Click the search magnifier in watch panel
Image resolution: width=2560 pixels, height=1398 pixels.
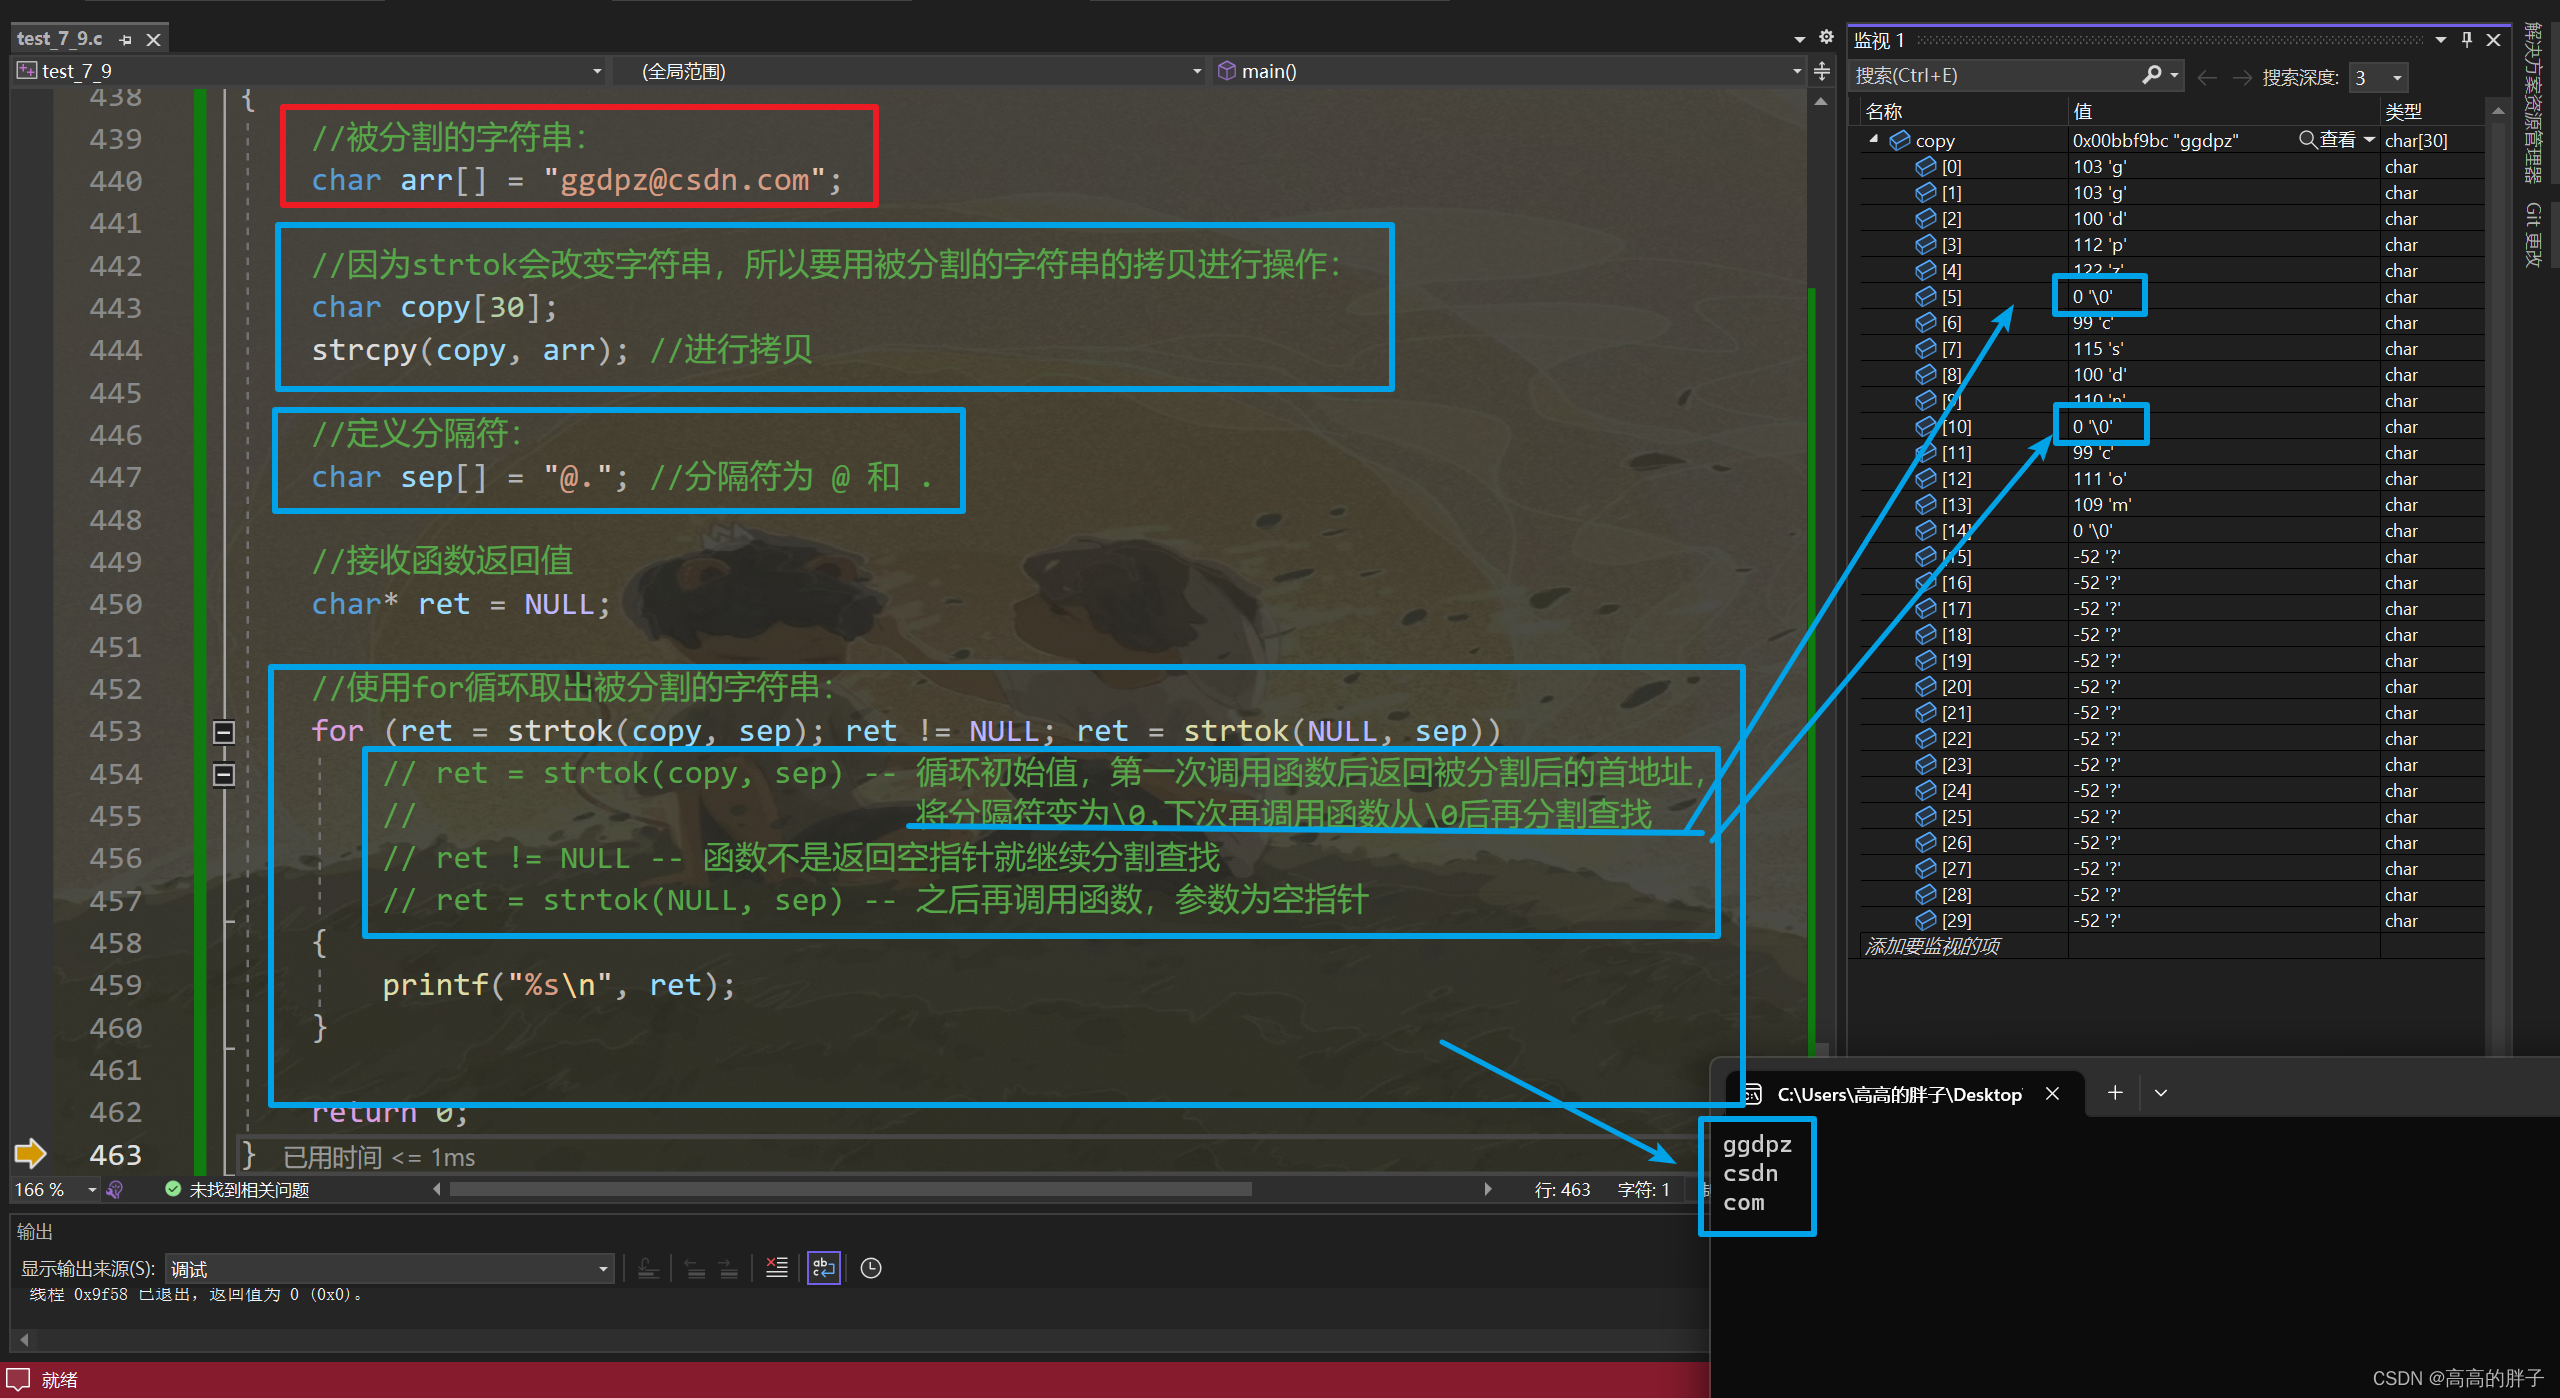(2152, 75)
